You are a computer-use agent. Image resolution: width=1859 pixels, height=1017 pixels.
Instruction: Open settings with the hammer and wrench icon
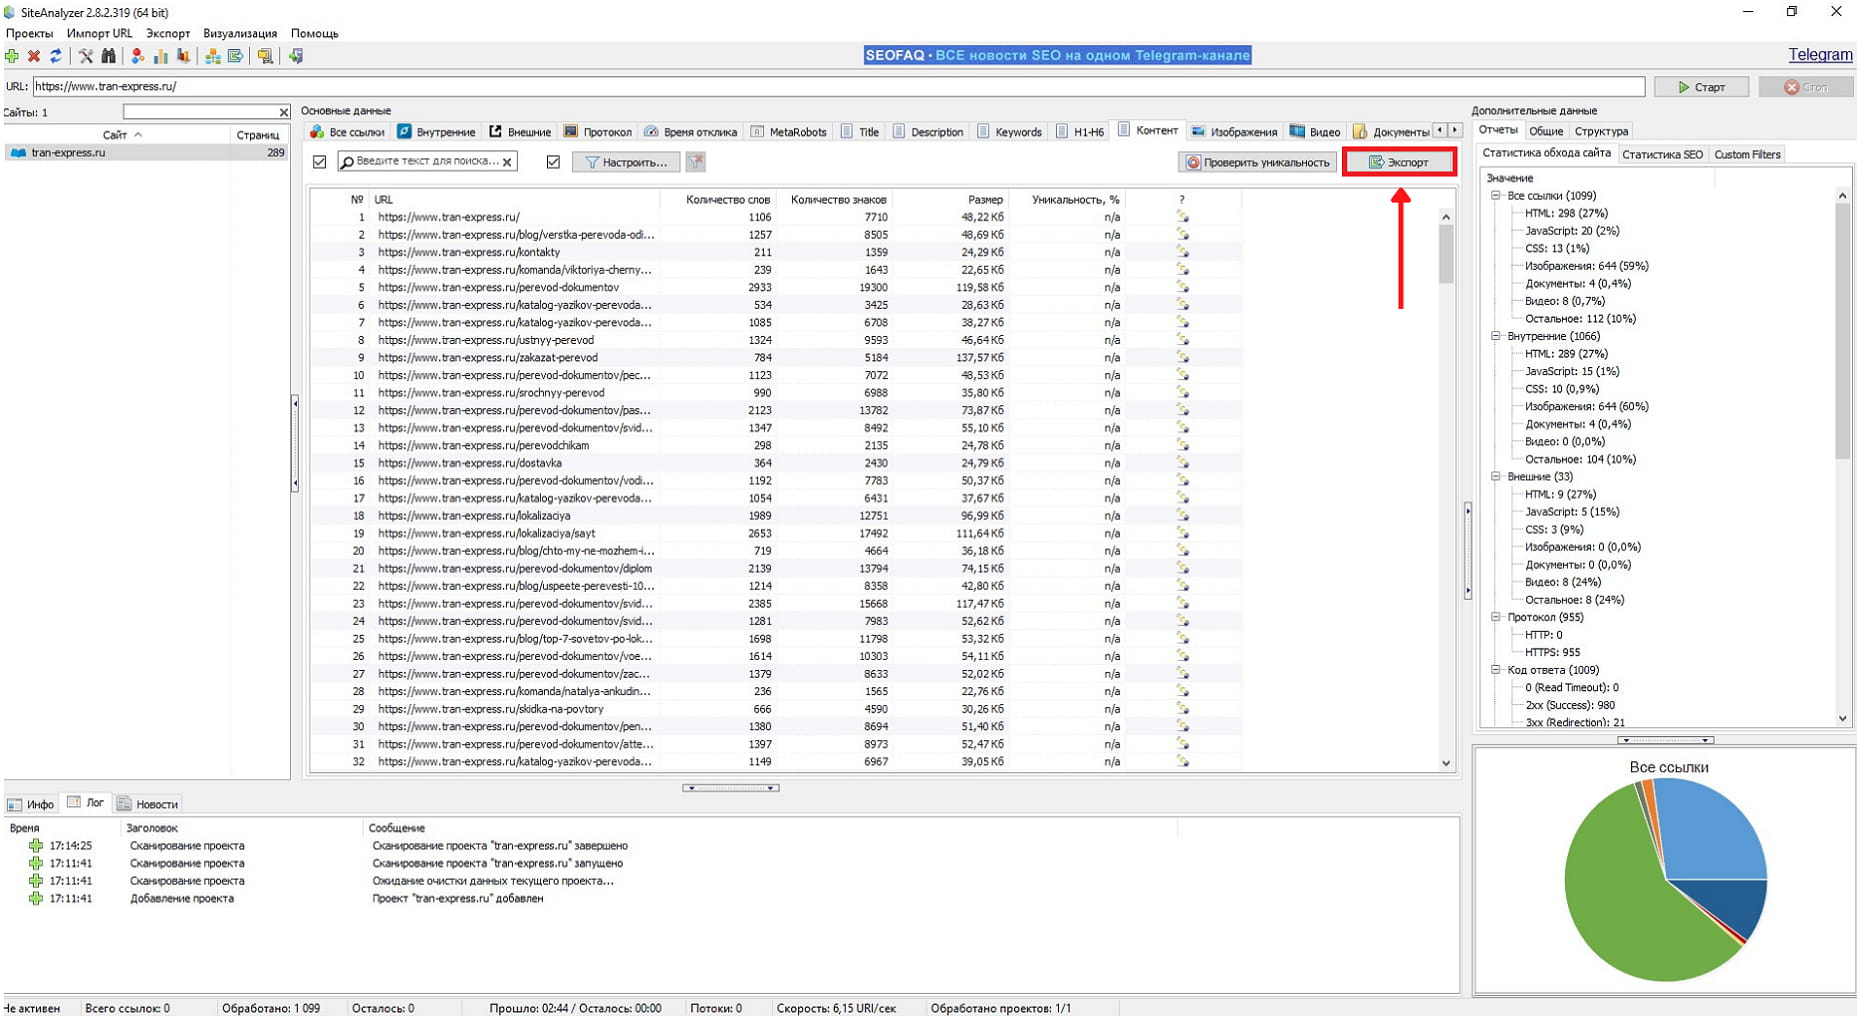pos(86,56)
